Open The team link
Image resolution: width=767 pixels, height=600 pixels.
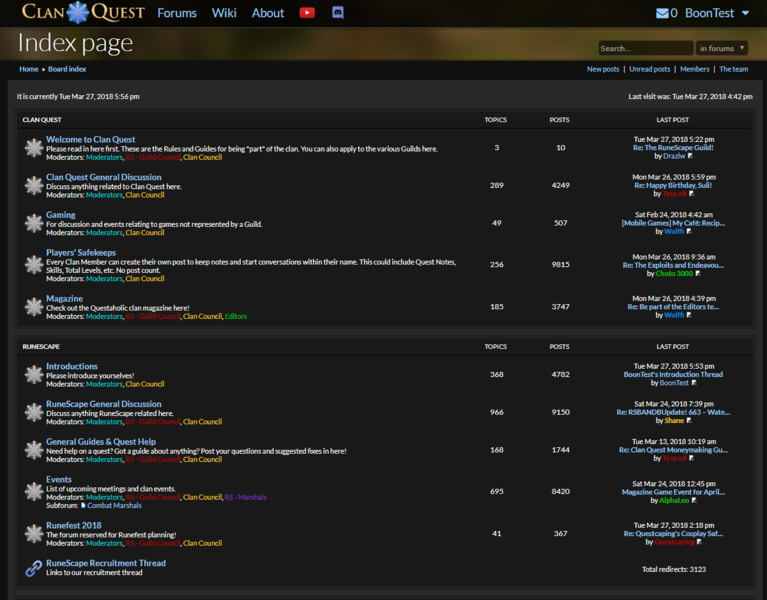point(733,69)
